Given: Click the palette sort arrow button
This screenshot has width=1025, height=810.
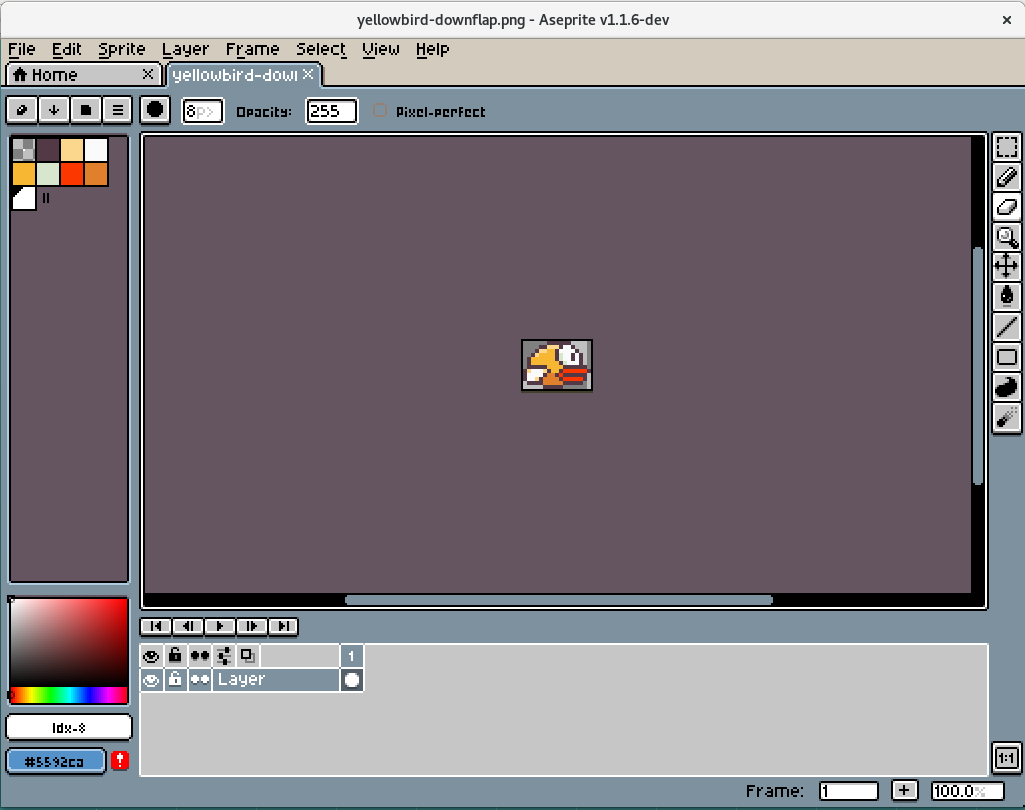Looking at the screenshot, I should coord(54,110).
